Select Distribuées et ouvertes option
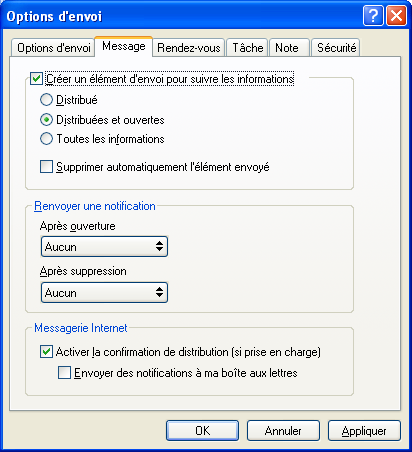The width and height of the screenshot is (412, 452). 46,120
